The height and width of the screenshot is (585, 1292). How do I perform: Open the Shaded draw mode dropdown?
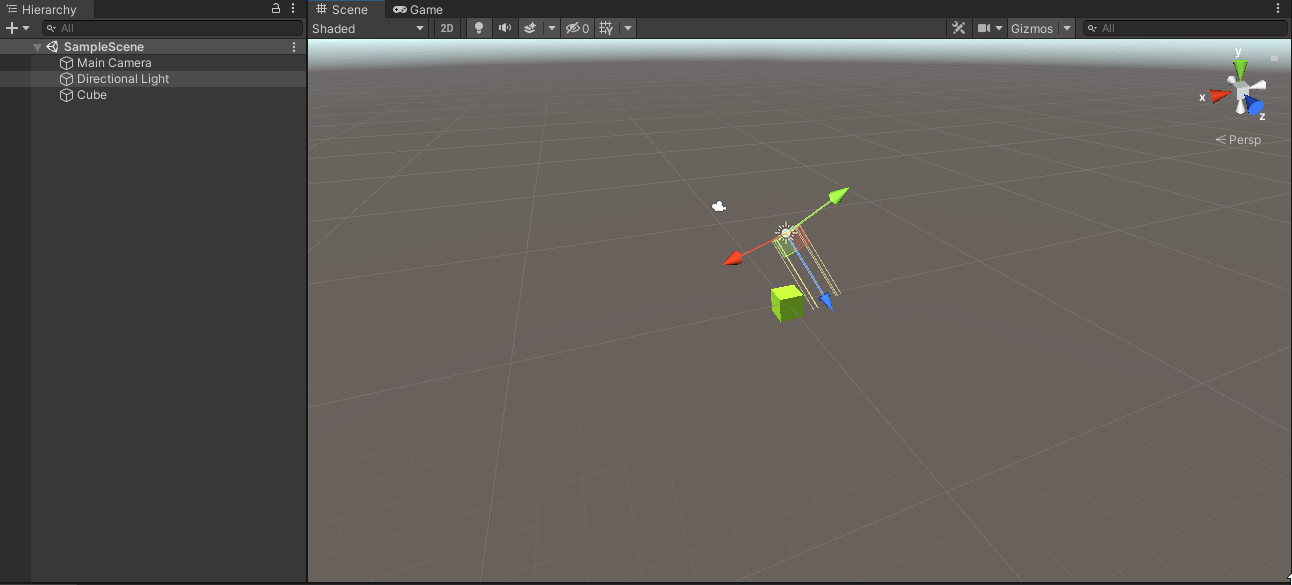pos(368,28)
